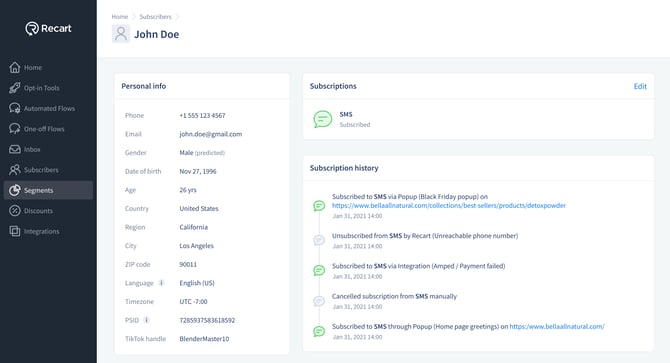Click the timezone value UTC -7:00

point(193,302)
